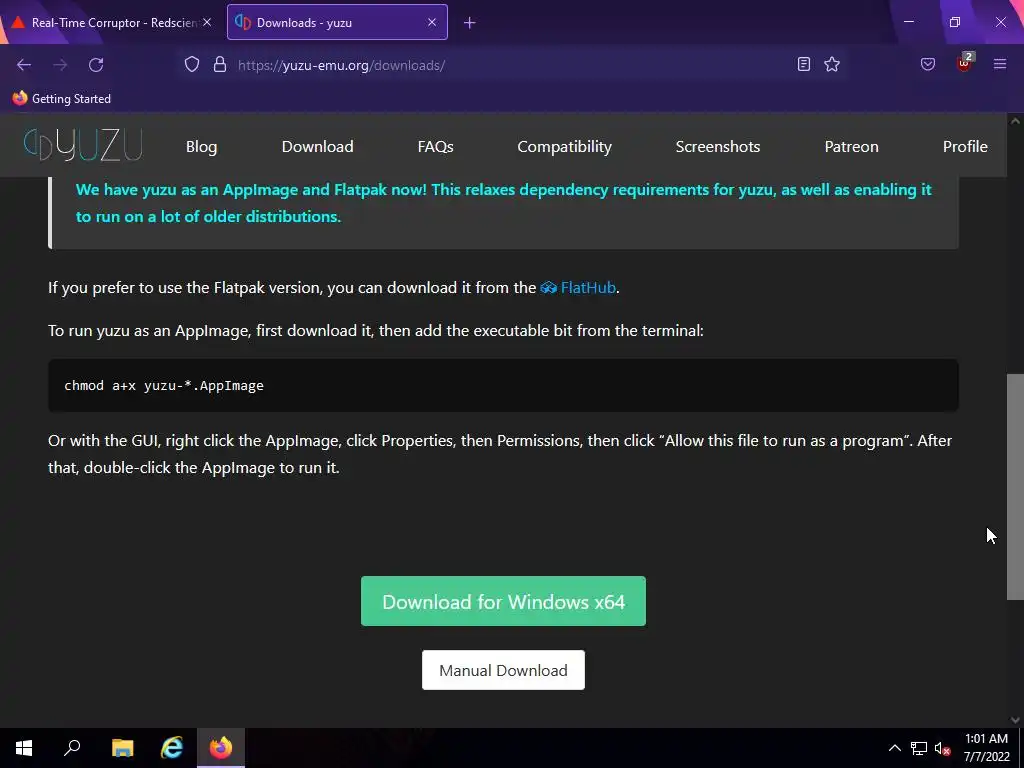Open the Compatibility navigation item

click(x=564, y=146)
